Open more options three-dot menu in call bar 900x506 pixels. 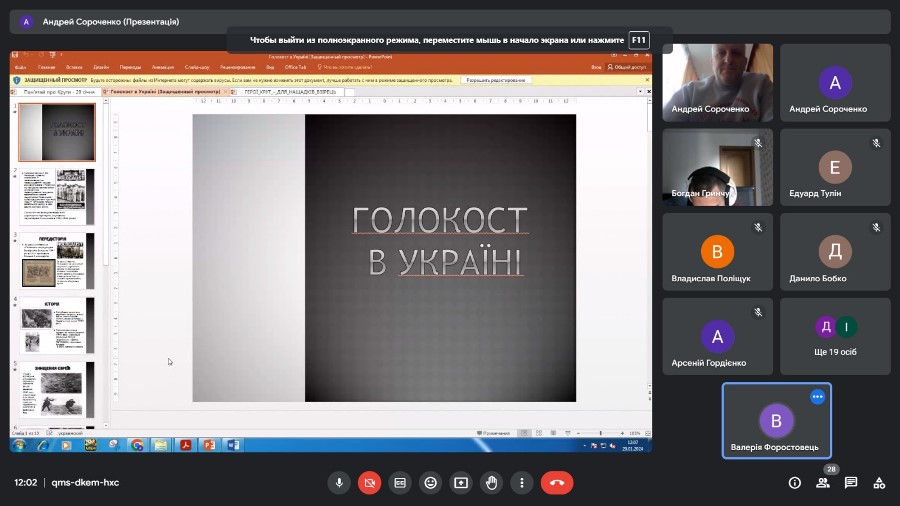[x=521, y=482]
